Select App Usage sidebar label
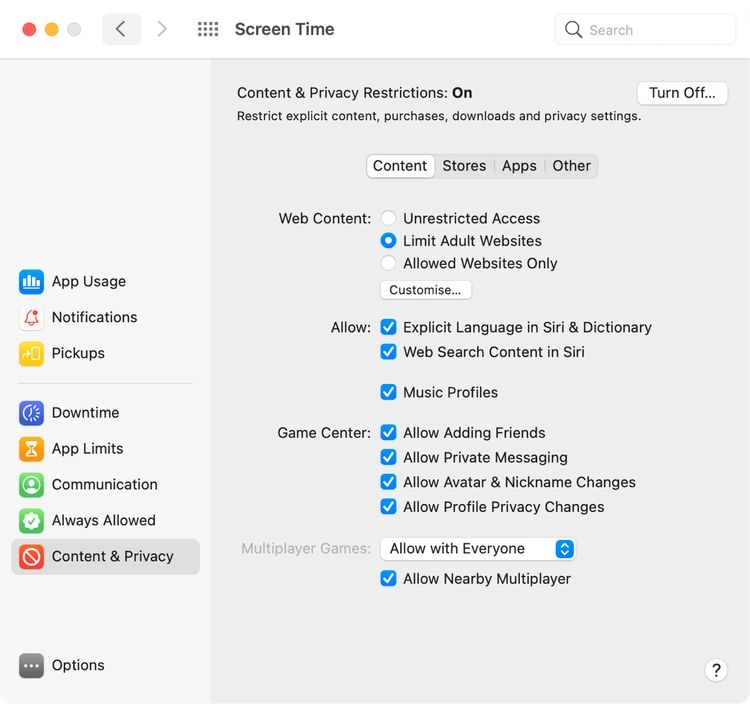This screenshot has height=704, width=750. (89, 281)
